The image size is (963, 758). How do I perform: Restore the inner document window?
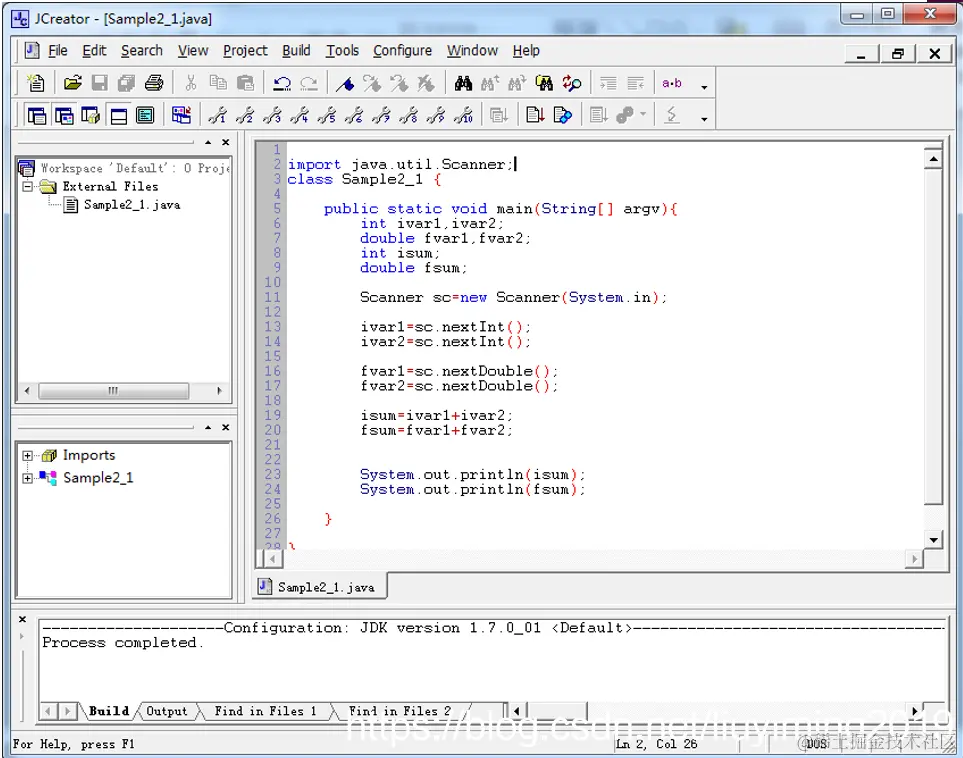pos(898,54)
